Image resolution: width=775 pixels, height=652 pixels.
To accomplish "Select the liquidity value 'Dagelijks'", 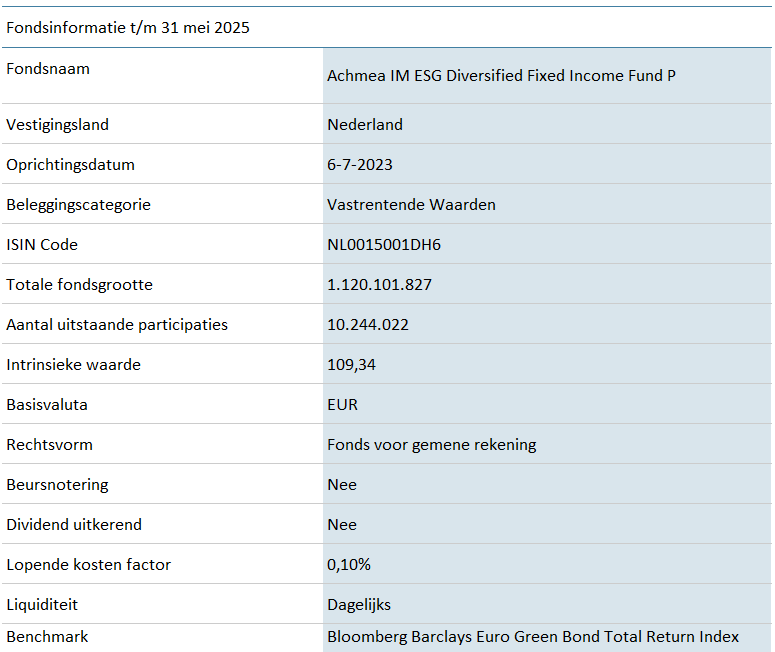I will pos(359,605).
